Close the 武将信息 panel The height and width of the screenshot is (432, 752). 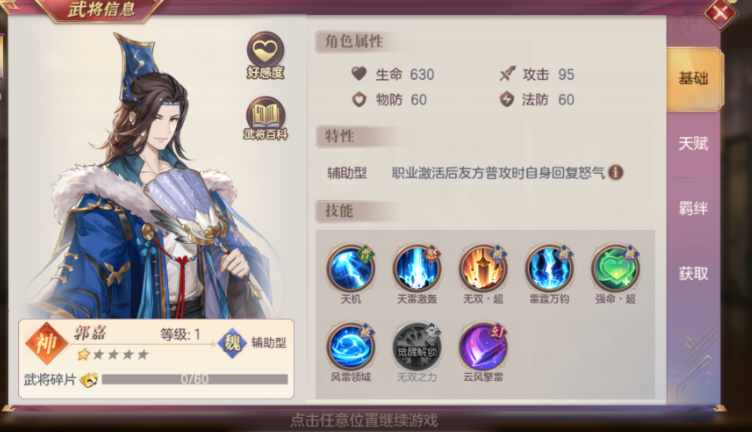click(x=720, y=13)
